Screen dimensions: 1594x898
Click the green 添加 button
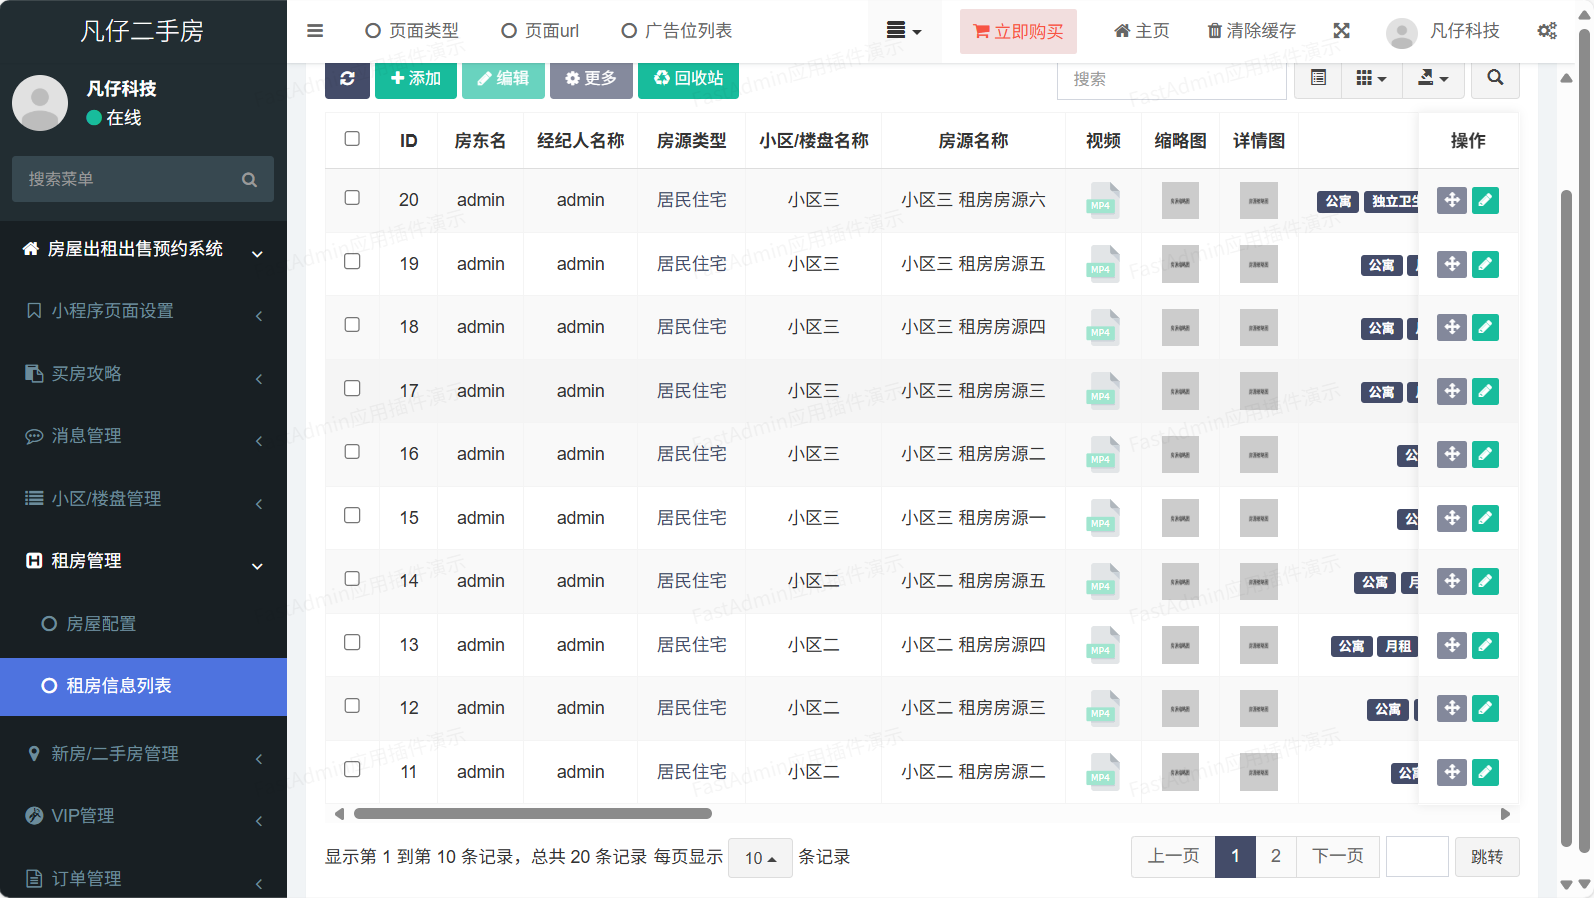[415, 79]
